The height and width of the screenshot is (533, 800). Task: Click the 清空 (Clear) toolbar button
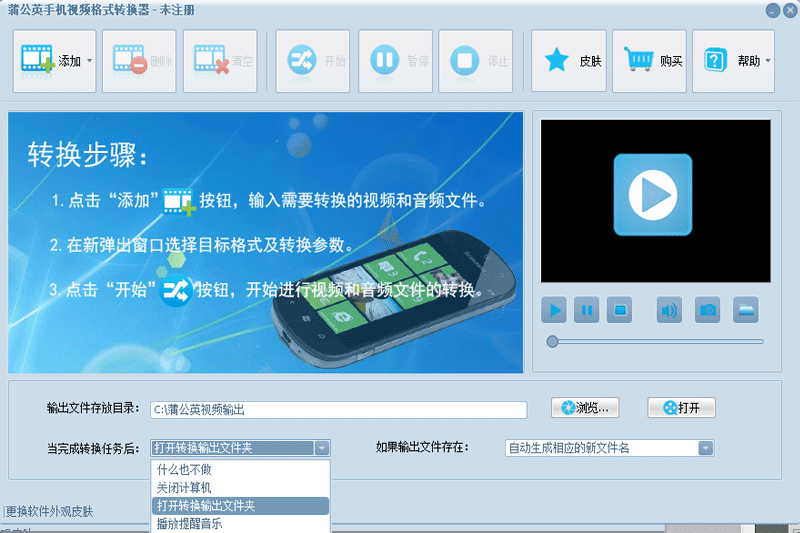pos(220,61)
